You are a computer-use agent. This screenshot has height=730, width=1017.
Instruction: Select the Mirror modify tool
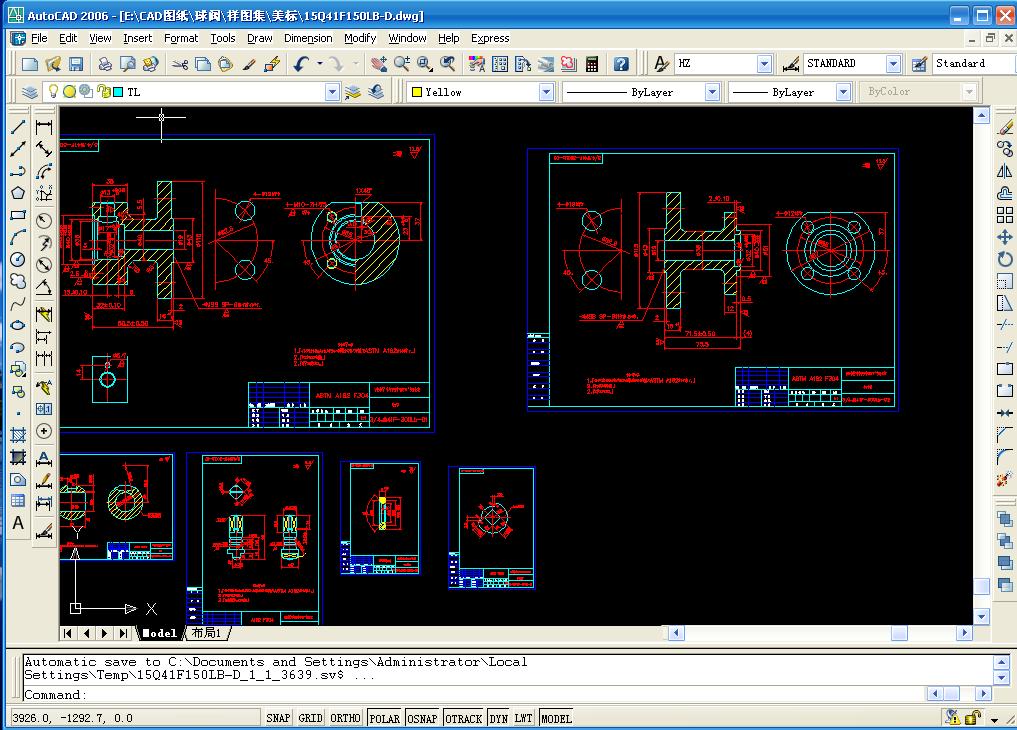[x=1005, y=171]
